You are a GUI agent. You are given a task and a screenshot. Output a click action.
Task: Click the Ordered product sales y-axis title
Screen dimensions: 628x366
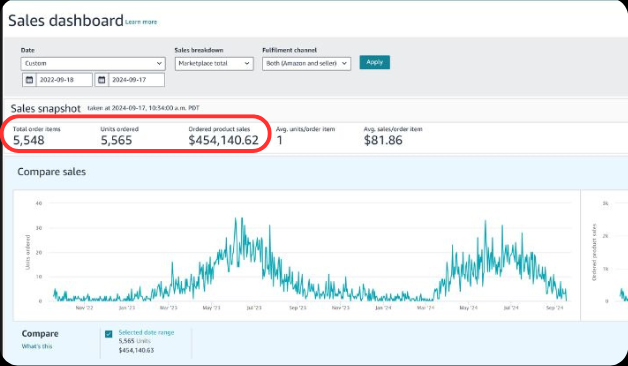pos(594,252)
